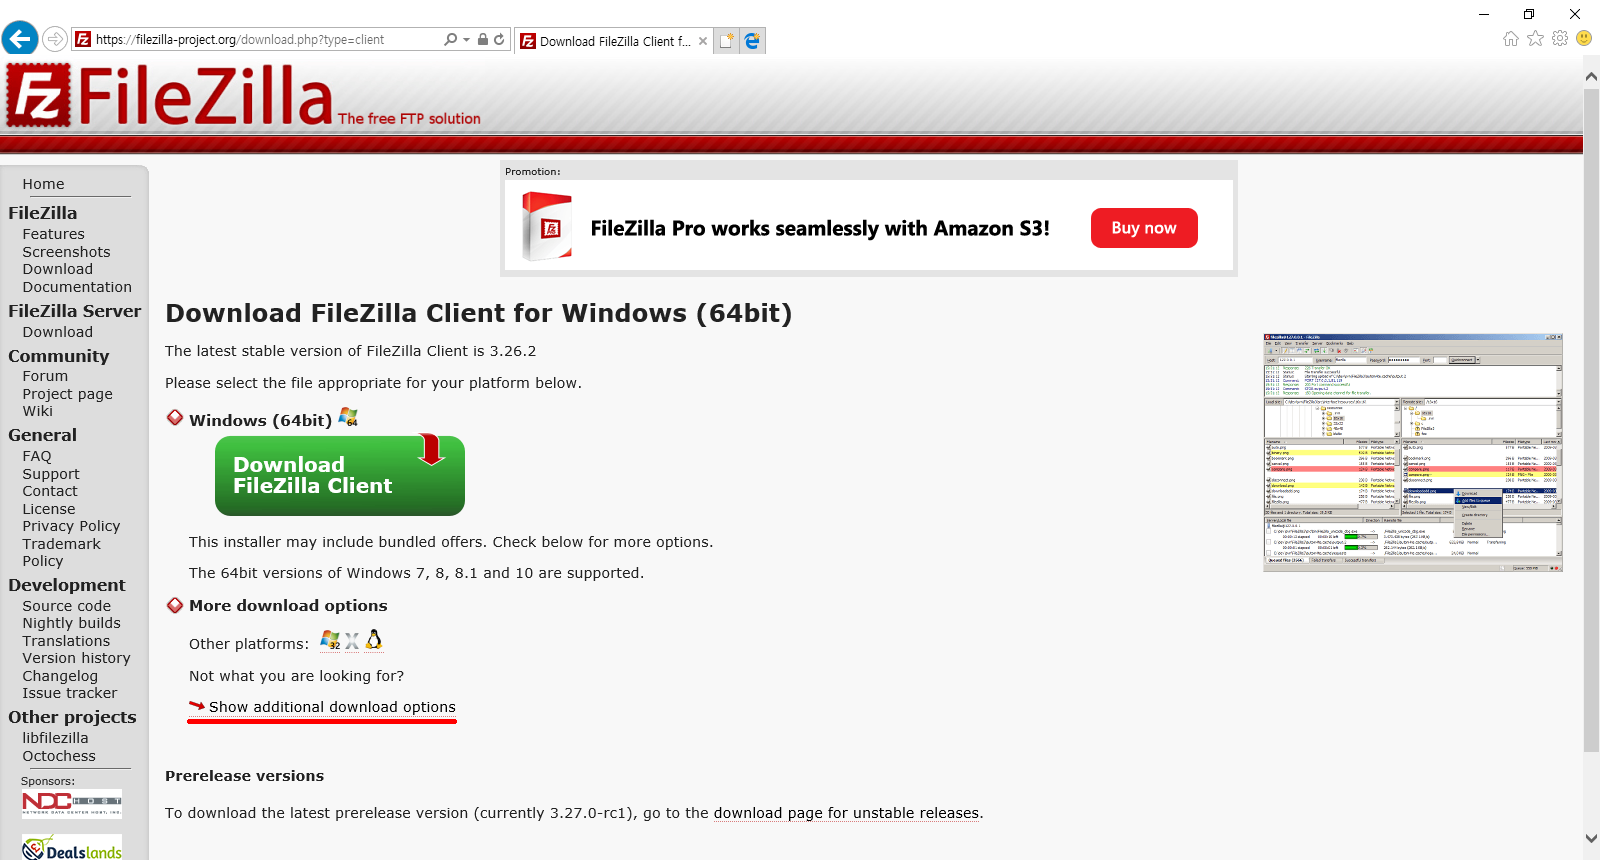The width and height of the screenshot is (1600, 860).
Task: Close the Download FileZilla Client tab
Action: (x=703, y=41)
